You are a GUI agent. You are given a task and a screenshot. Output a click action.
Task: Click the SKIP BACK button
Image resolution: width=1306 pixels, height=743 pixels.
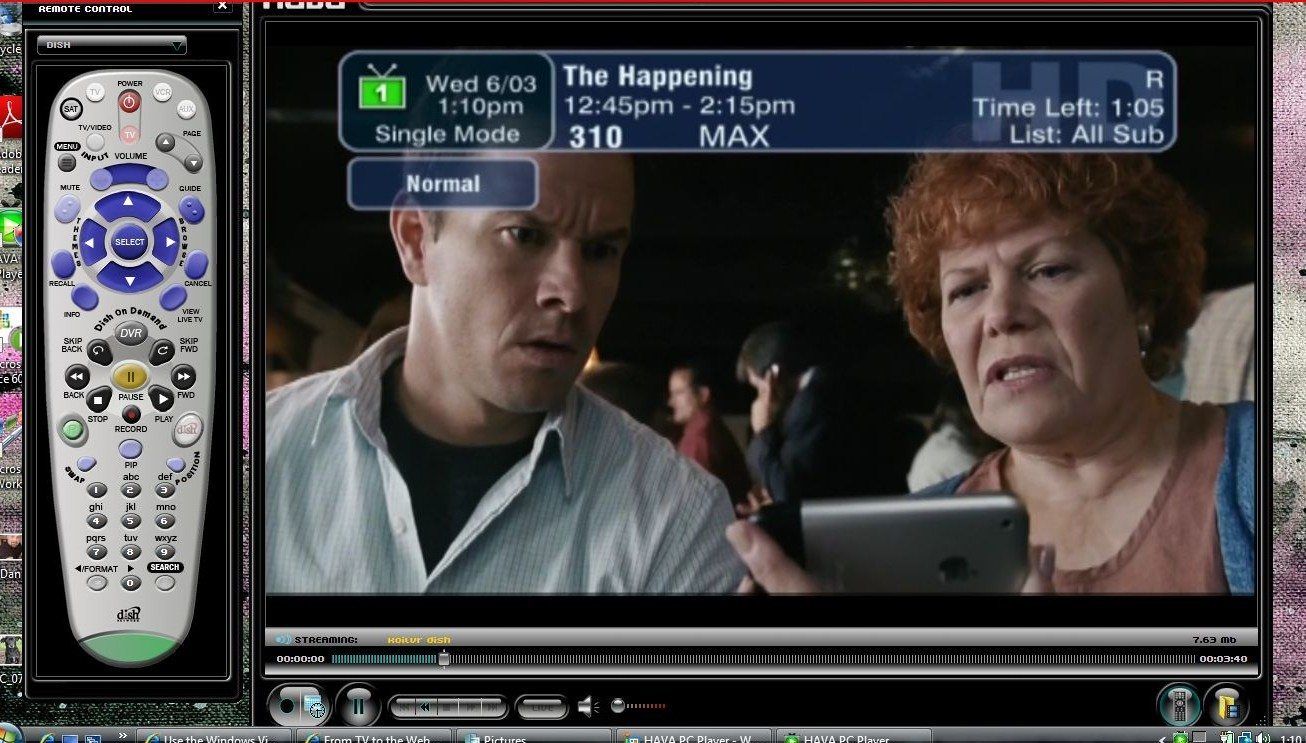point(98,350)
